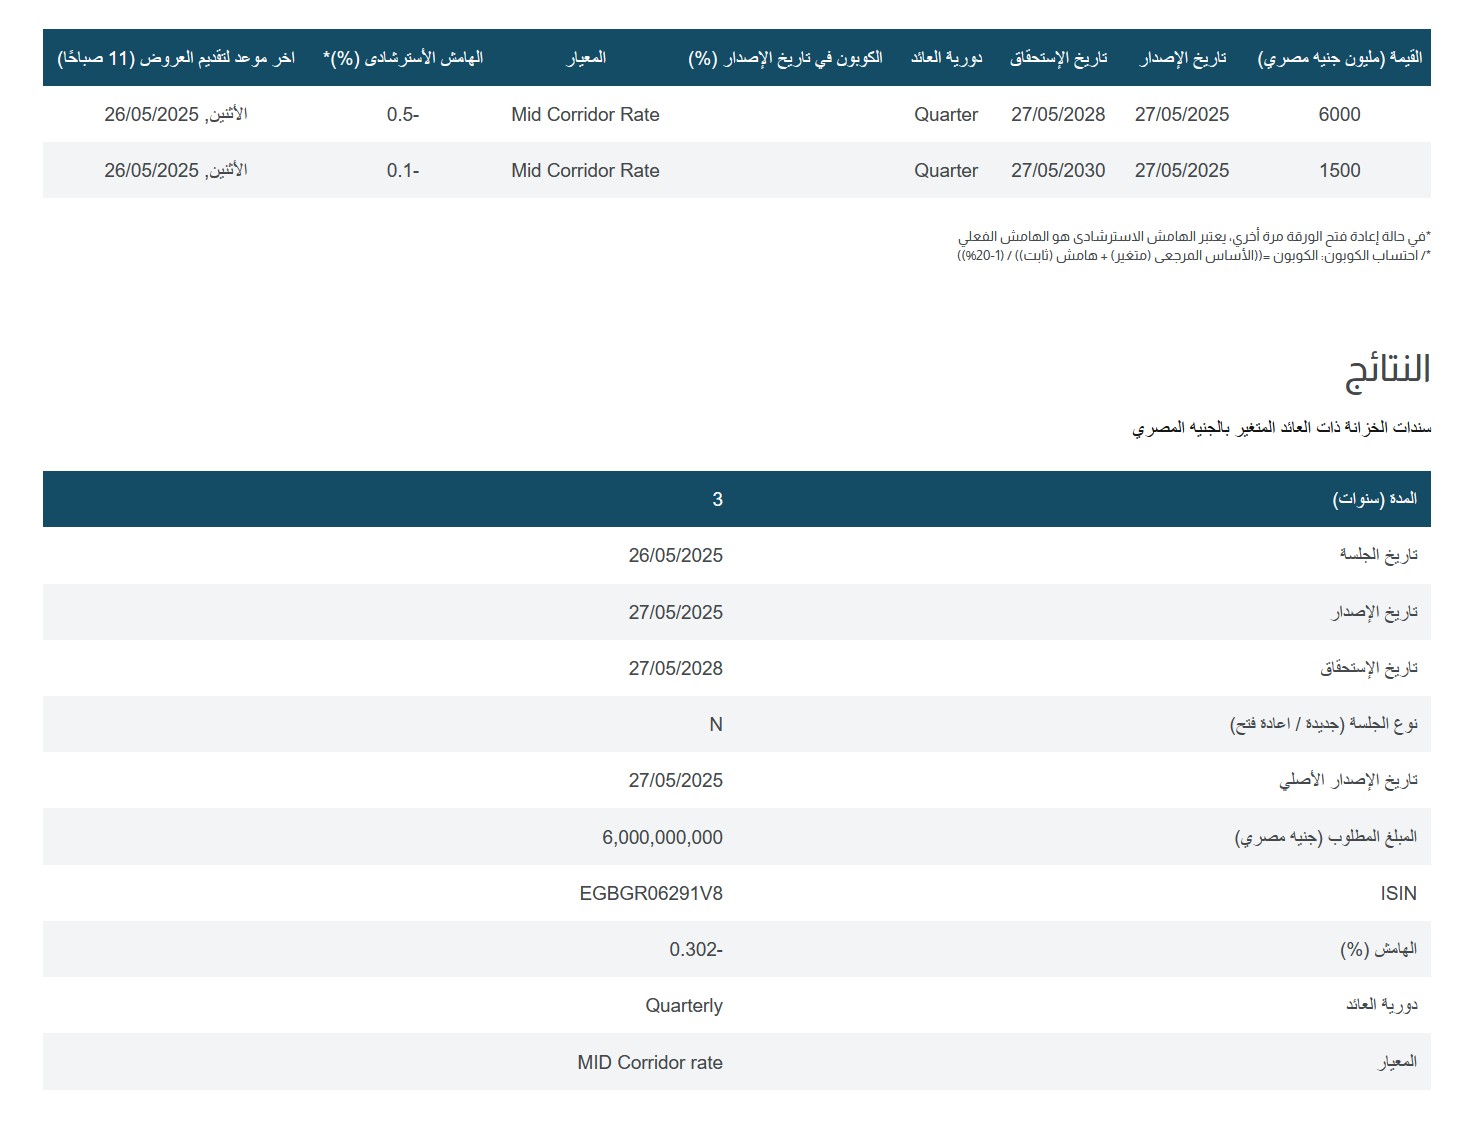The width and height of the screenshot is (1463, 1142).
Task: Click the 'ISIN' row label
Action: [1398, 893]
